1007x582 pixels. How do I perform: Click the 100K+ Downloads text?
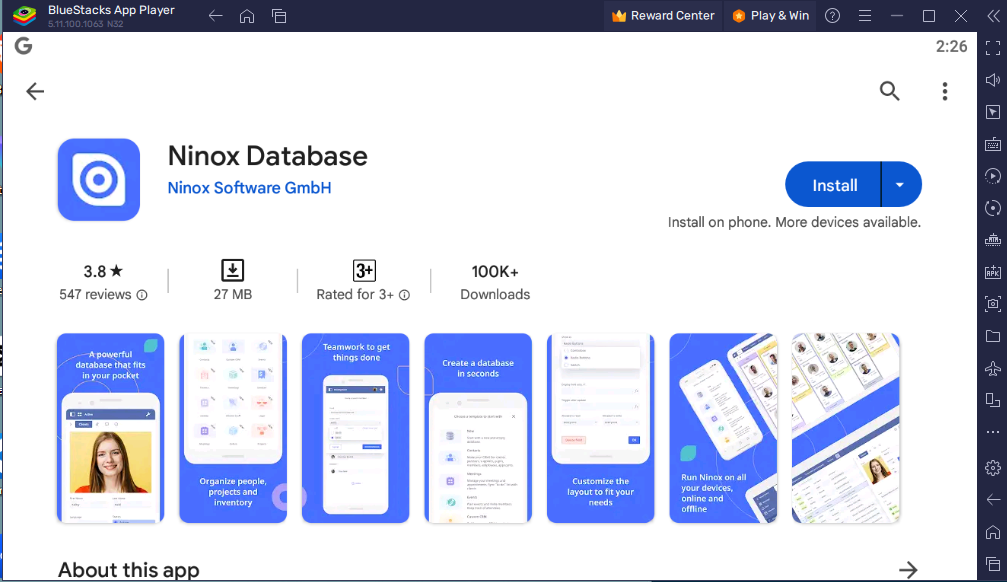point(495,283)
